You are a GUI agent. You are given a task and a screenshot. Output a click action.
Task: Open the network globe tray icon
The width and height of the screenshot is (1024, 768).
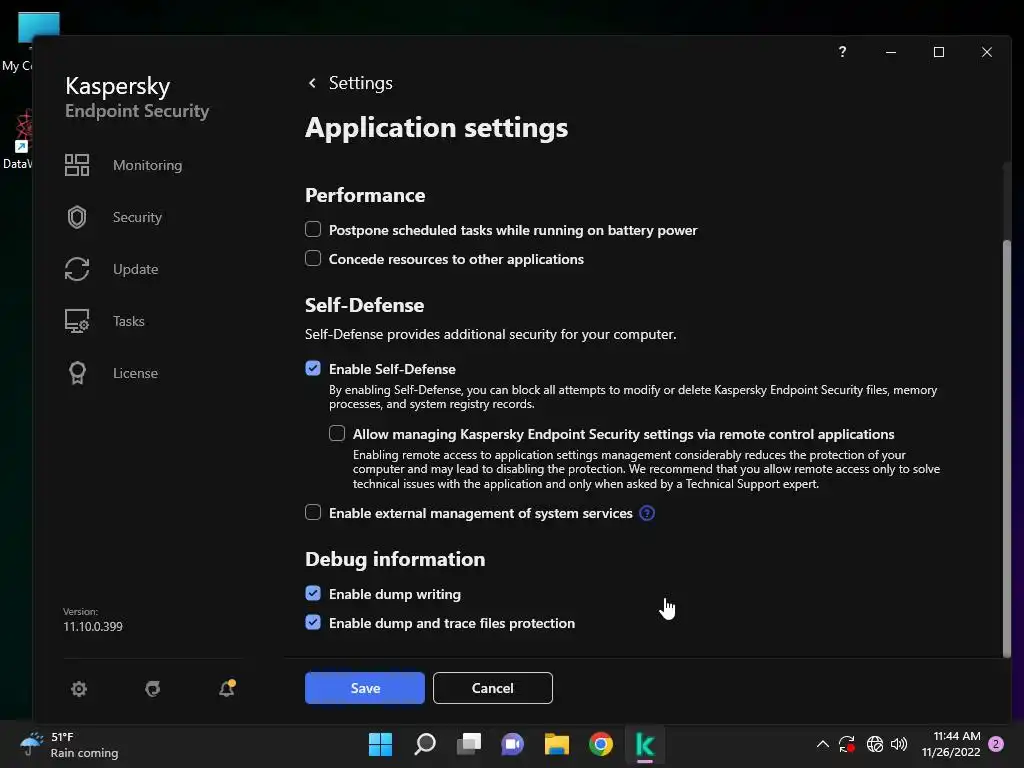point(874,744)
